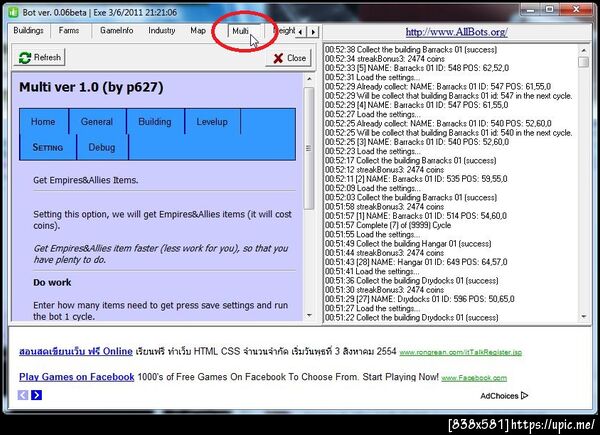600x435 pixels.
Task: Open the partially hidden Neighbors tab
Action: pyautogui.click(x=284, y=31)
